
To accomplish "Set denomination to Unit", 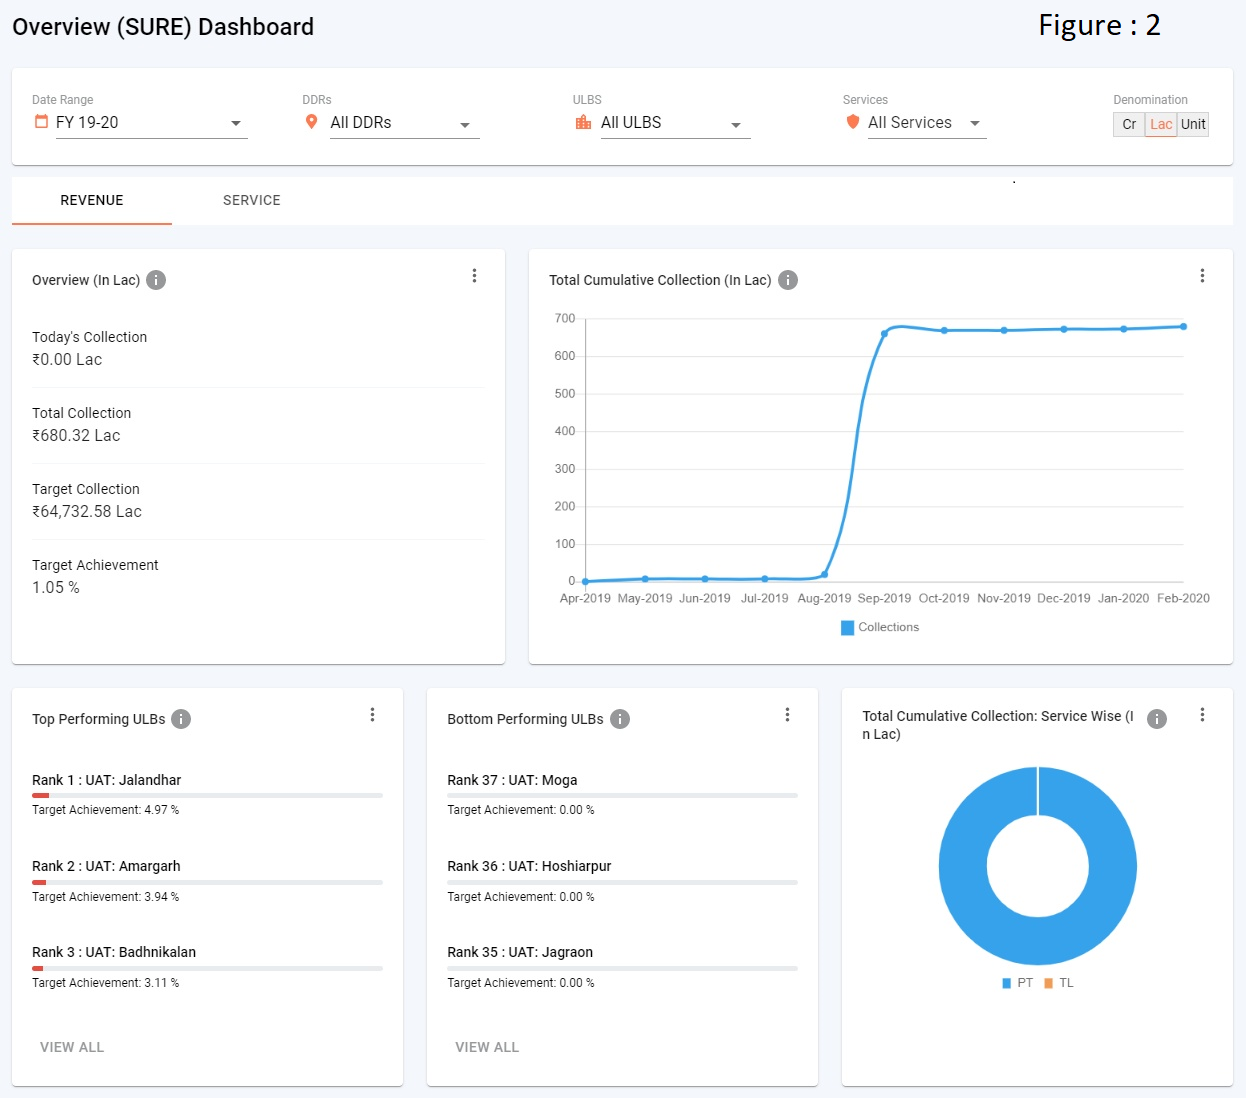I will [x=1193, y=124].
